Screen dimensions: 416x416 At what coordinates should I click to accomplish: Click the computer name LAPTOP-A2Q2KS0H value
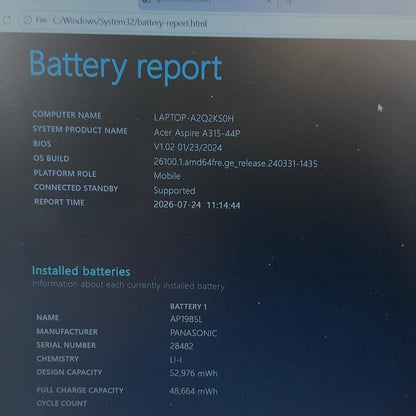click(194, 118)
